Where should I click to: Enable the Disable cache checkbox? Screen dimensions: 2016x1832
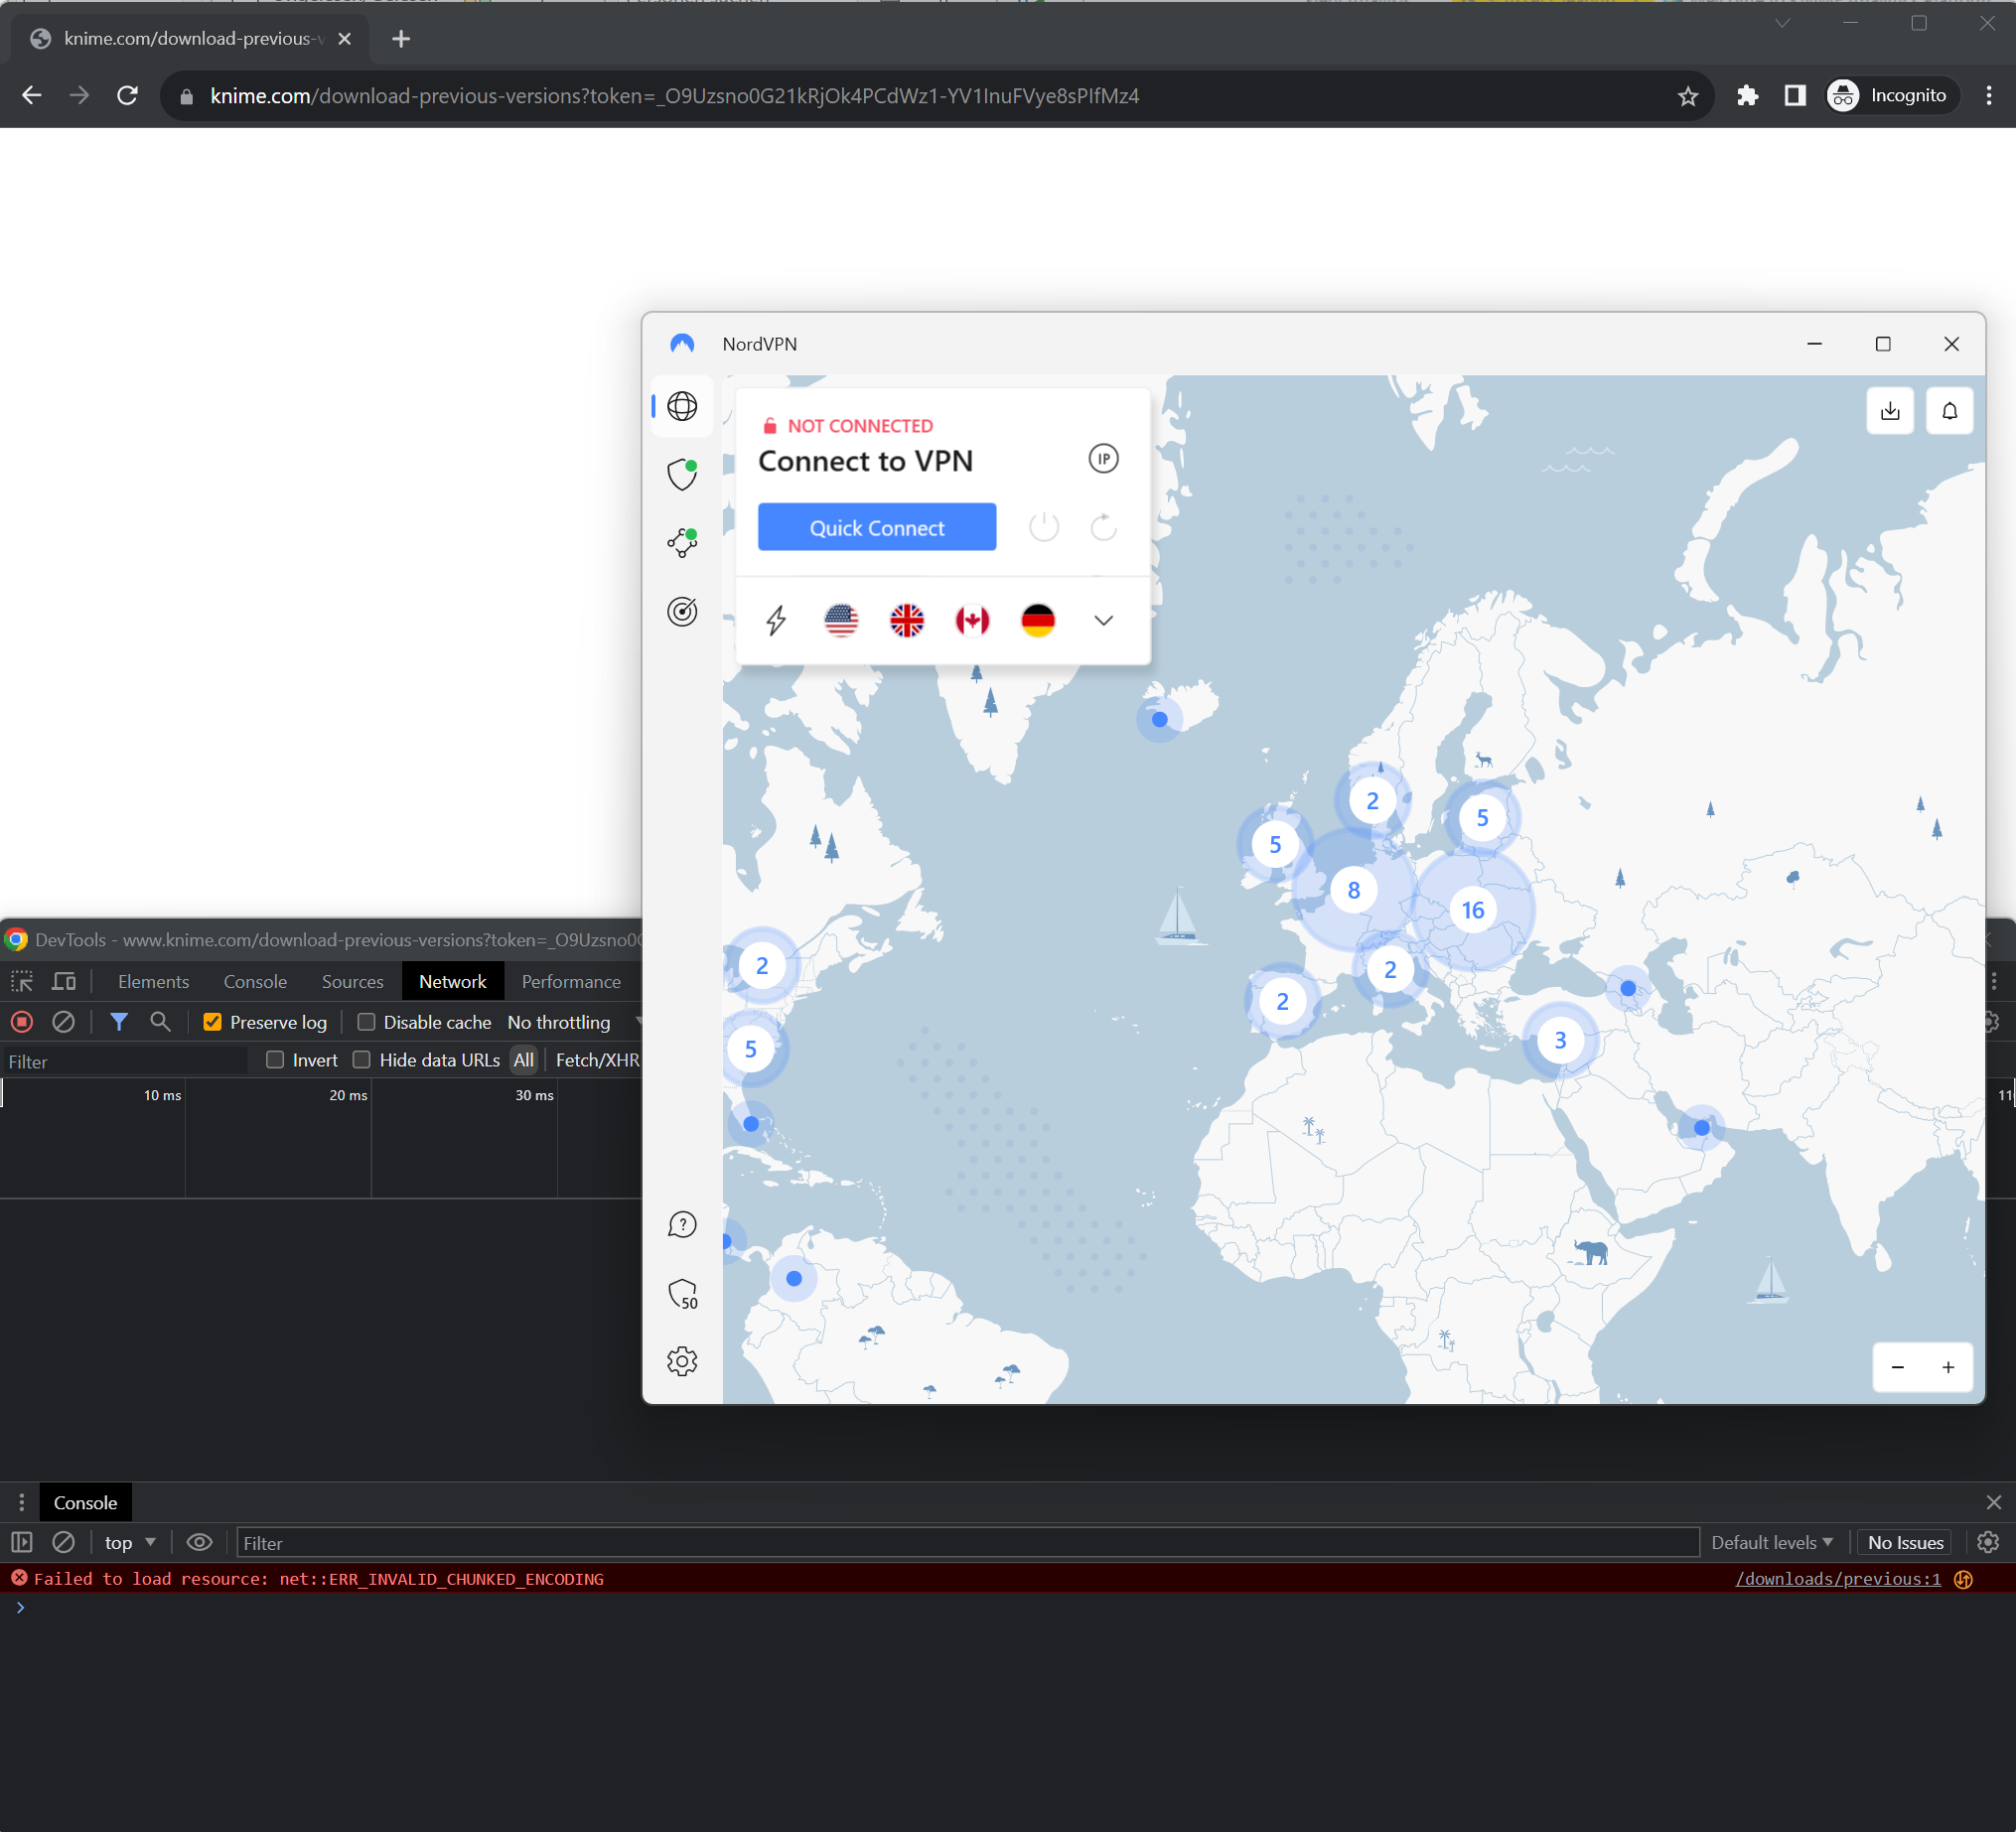[366, 1022]
